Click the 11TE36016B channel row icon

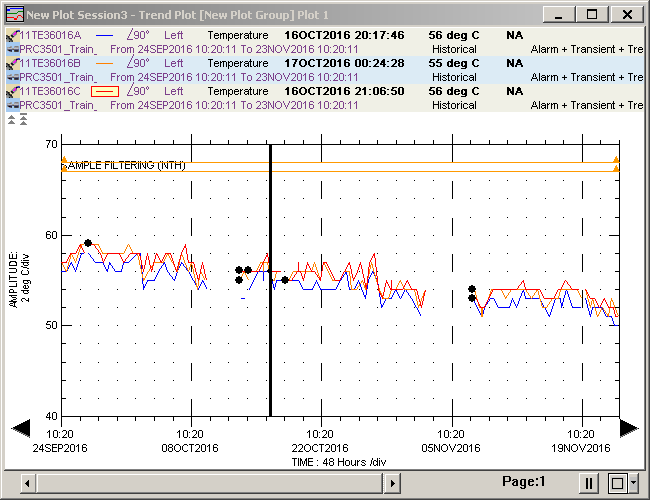tap(12, 63)
